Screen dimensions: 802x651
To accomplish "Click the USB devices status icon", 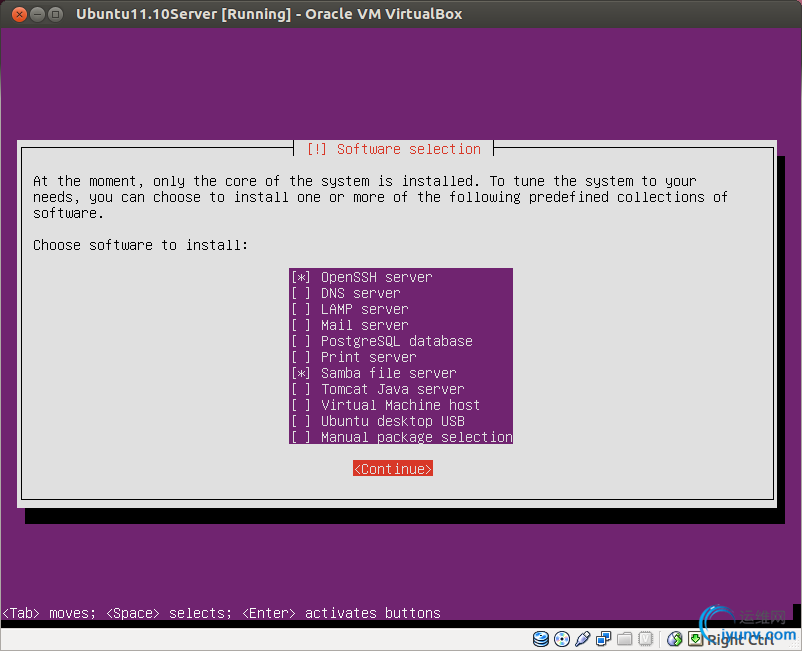I will click(583, 639).
